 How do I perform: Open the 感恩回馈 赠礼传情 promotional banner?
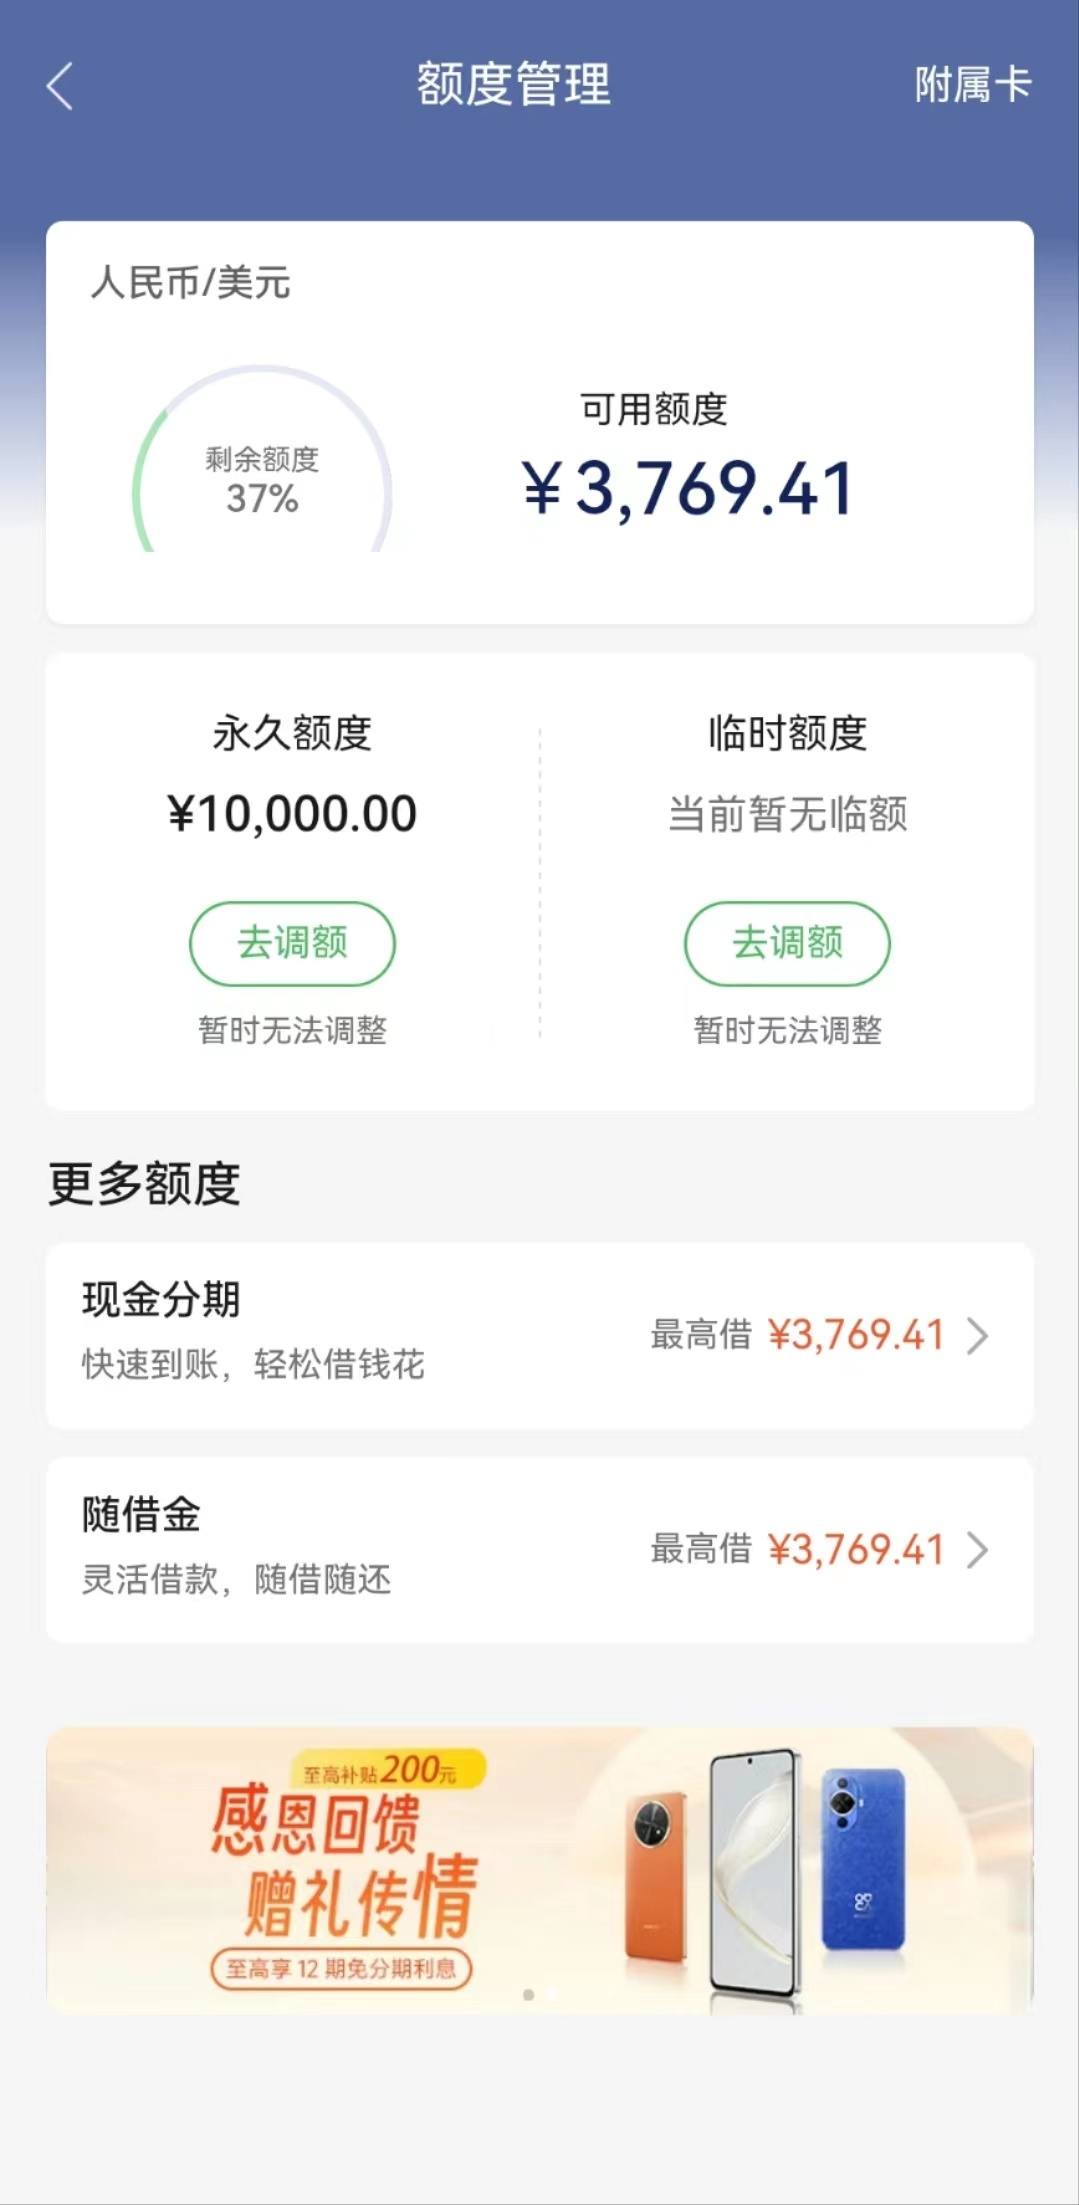pyautogui.click(x=540, y=1870)
